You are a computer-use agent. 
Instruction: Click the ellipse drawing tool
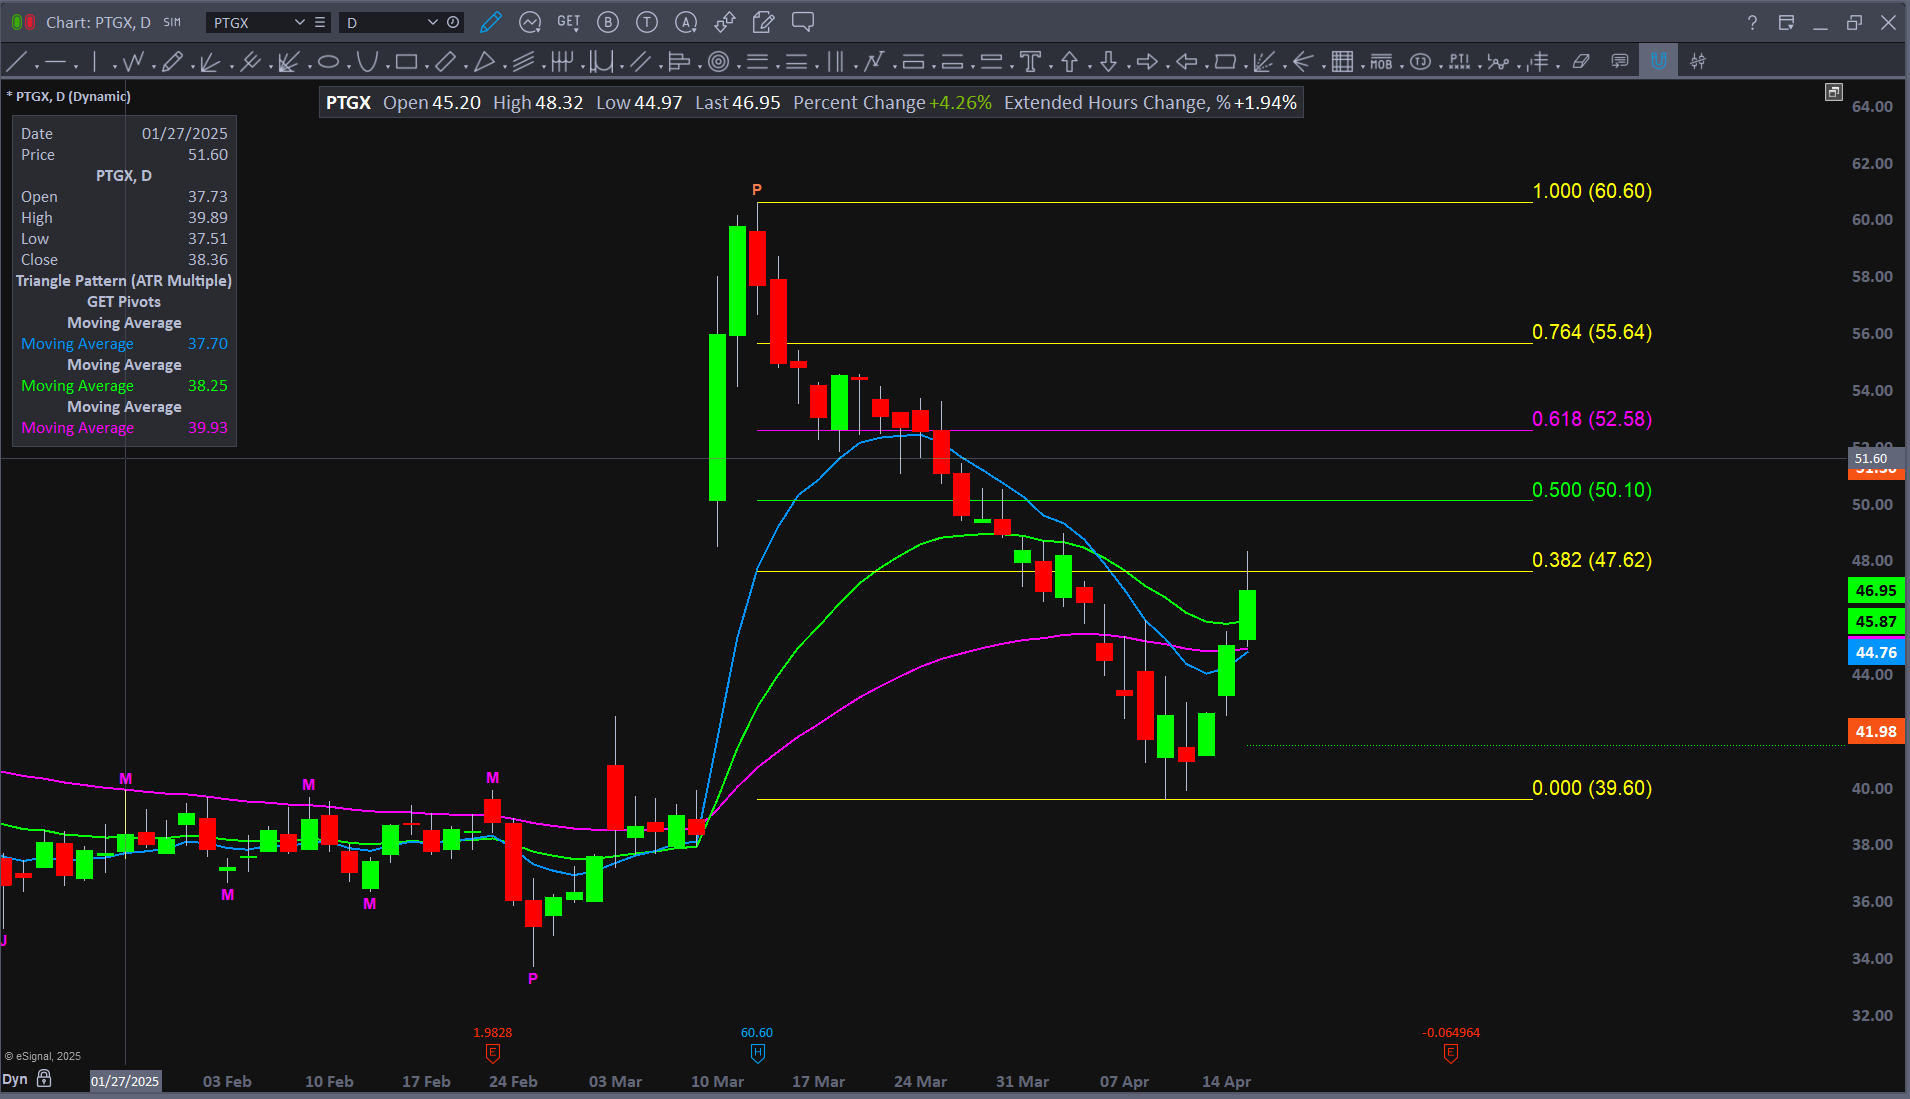[328, 62]
